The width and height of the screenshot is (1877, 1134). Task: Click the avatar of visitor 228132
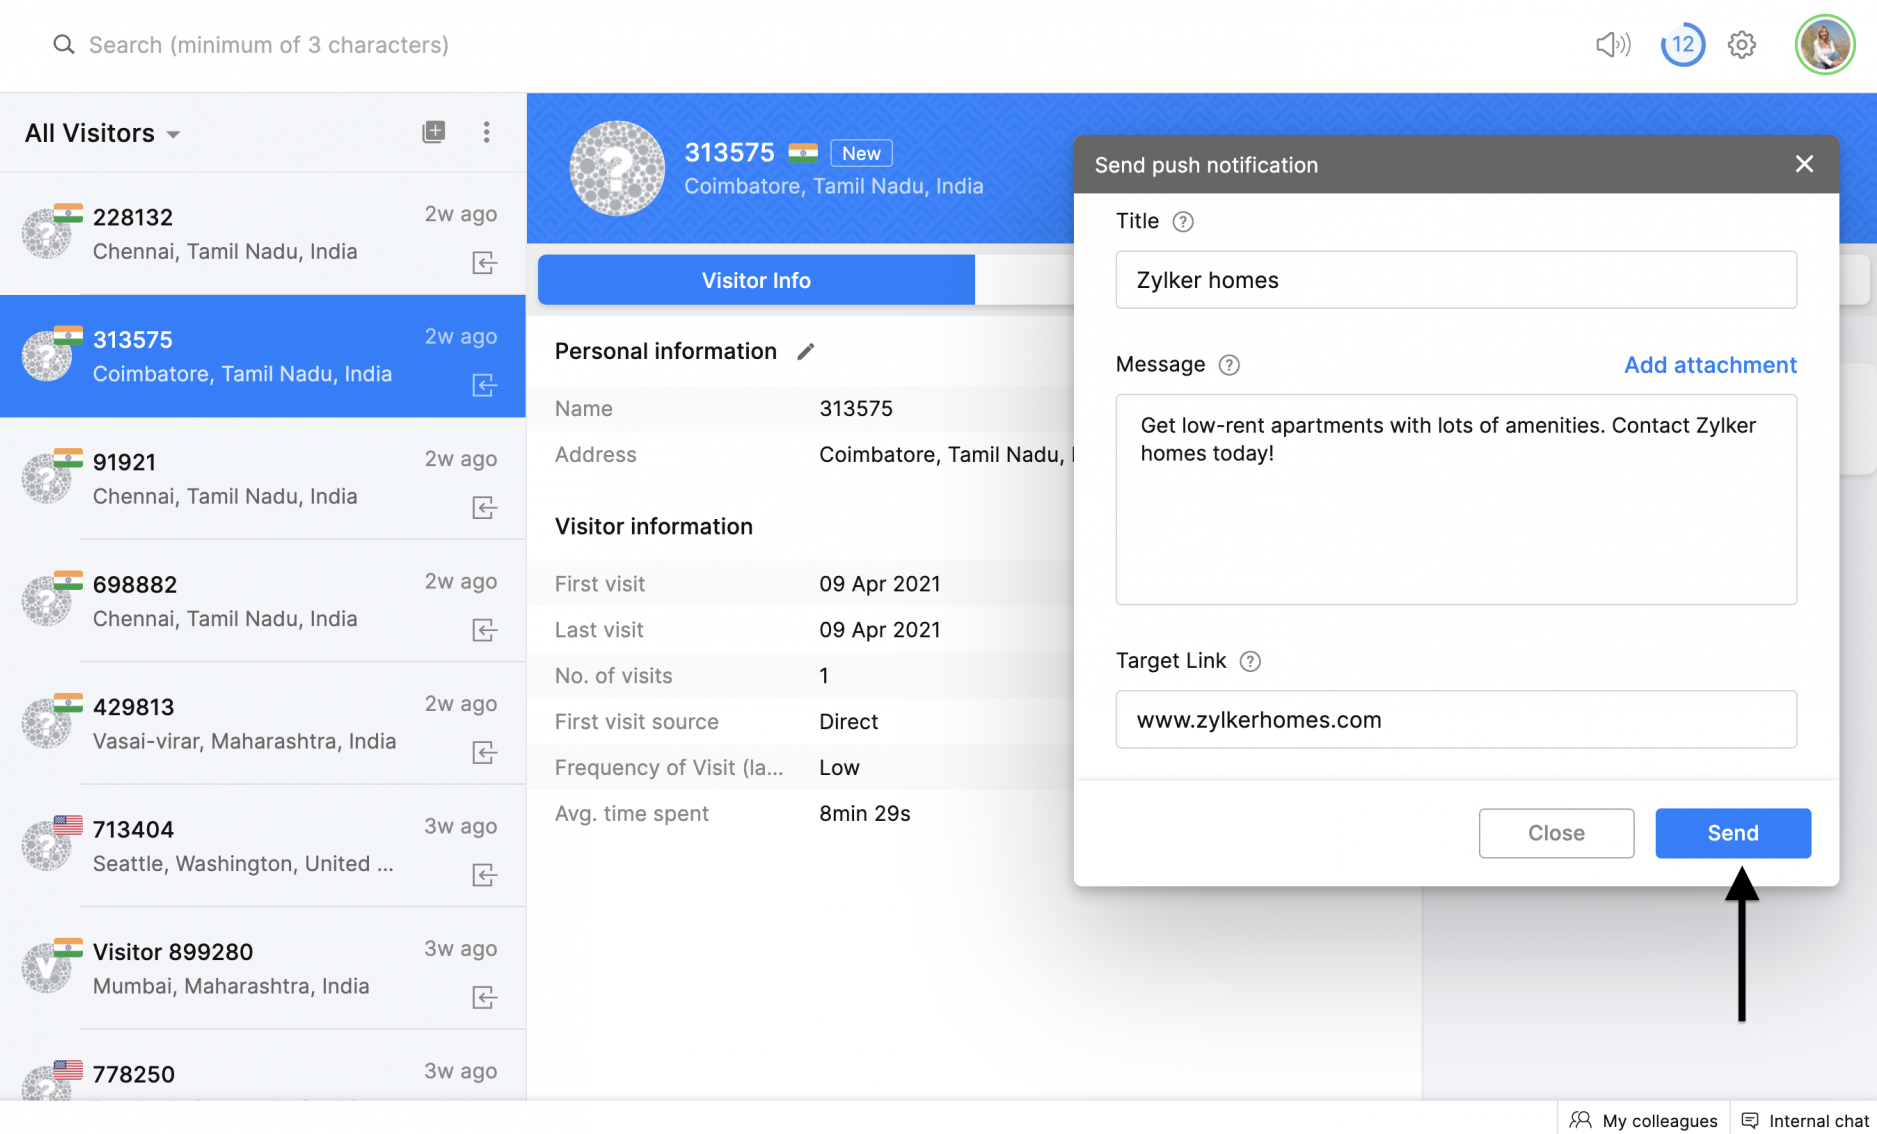[47, 234]
